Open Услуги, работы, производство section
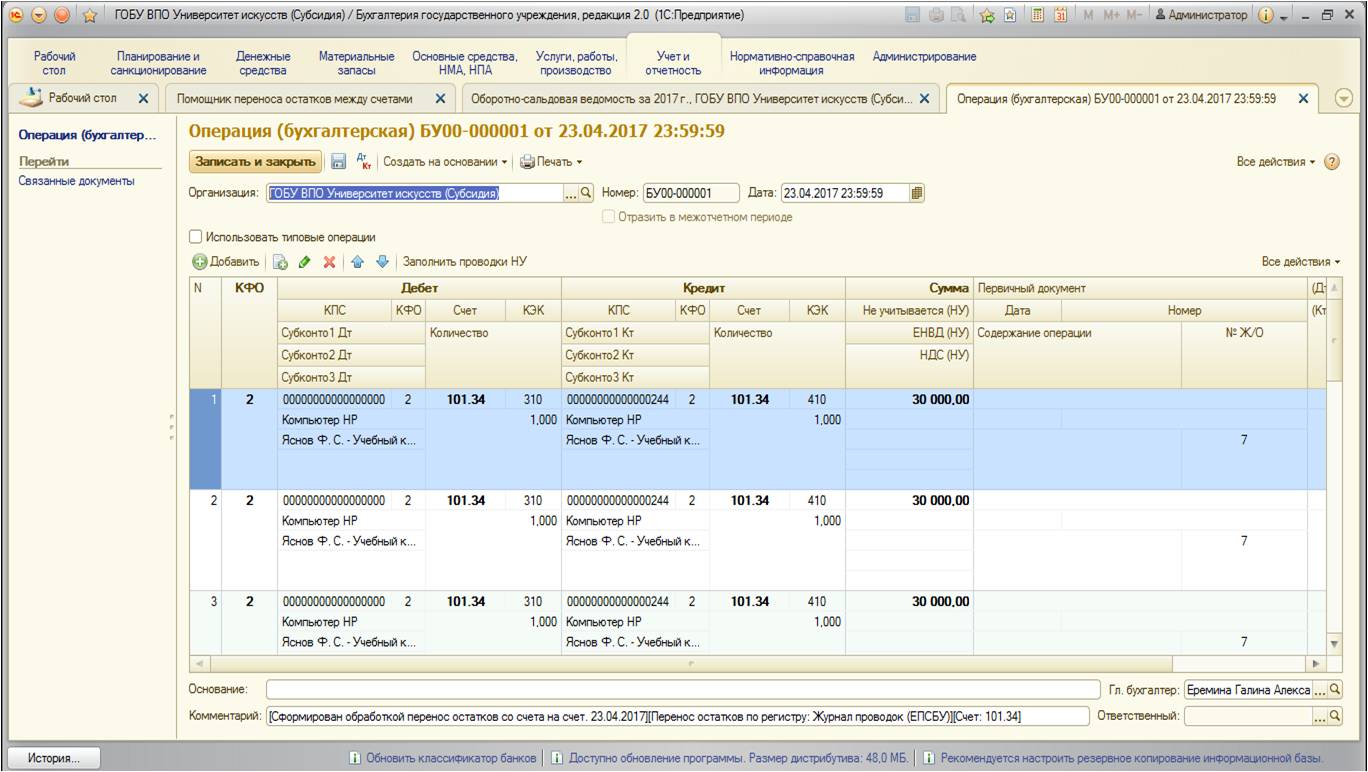This screenshot has height=772, width=1368. (575, 63)
